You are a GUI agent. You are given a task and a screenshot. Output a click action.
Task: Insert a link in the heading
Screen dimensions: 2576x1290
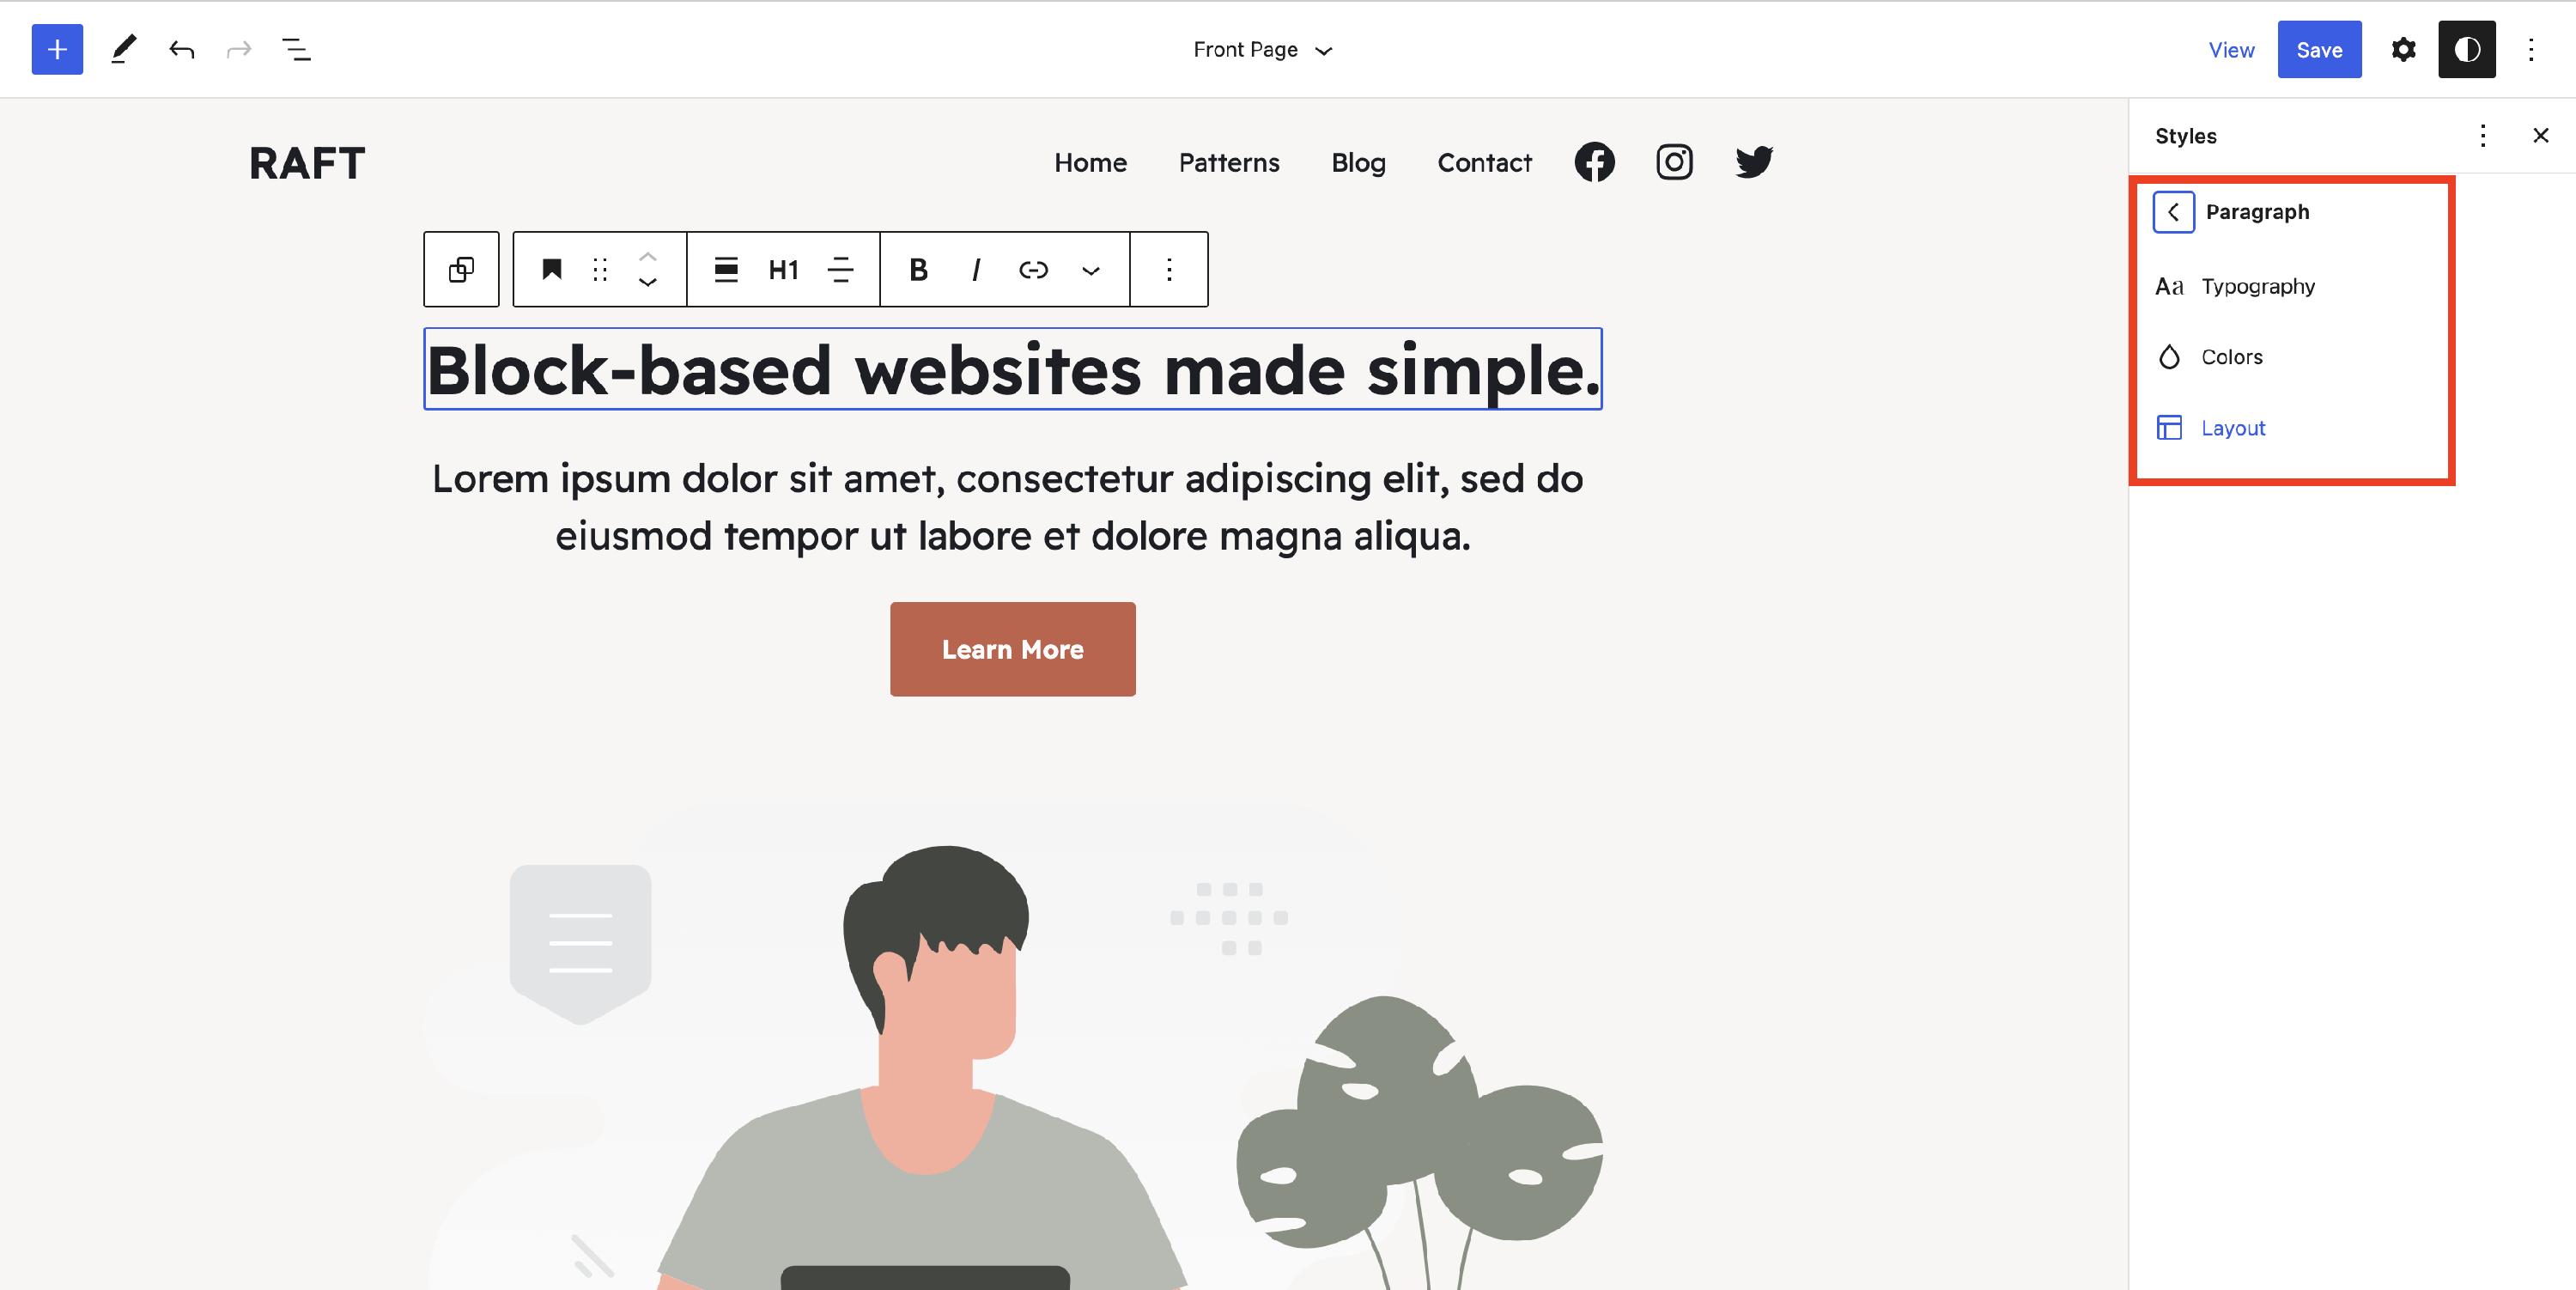coord(1033,269)
